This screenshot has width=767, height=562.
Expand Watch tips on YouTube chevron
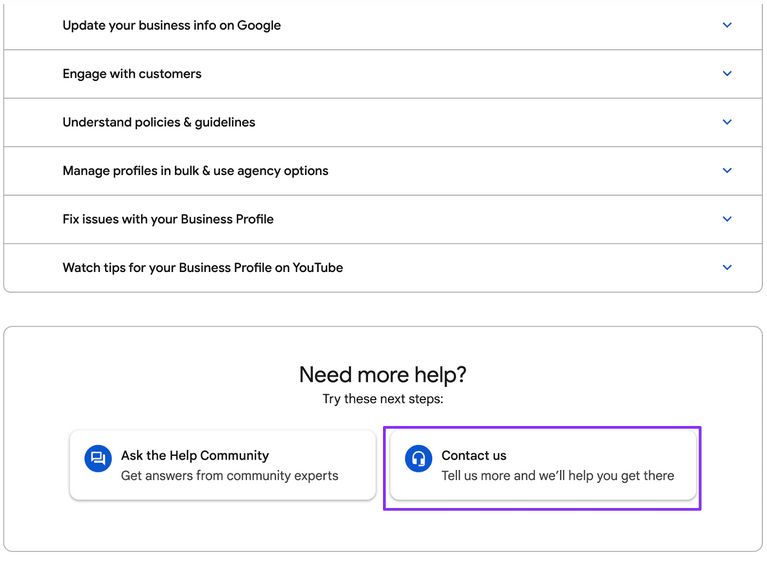[x=727, y=267]
